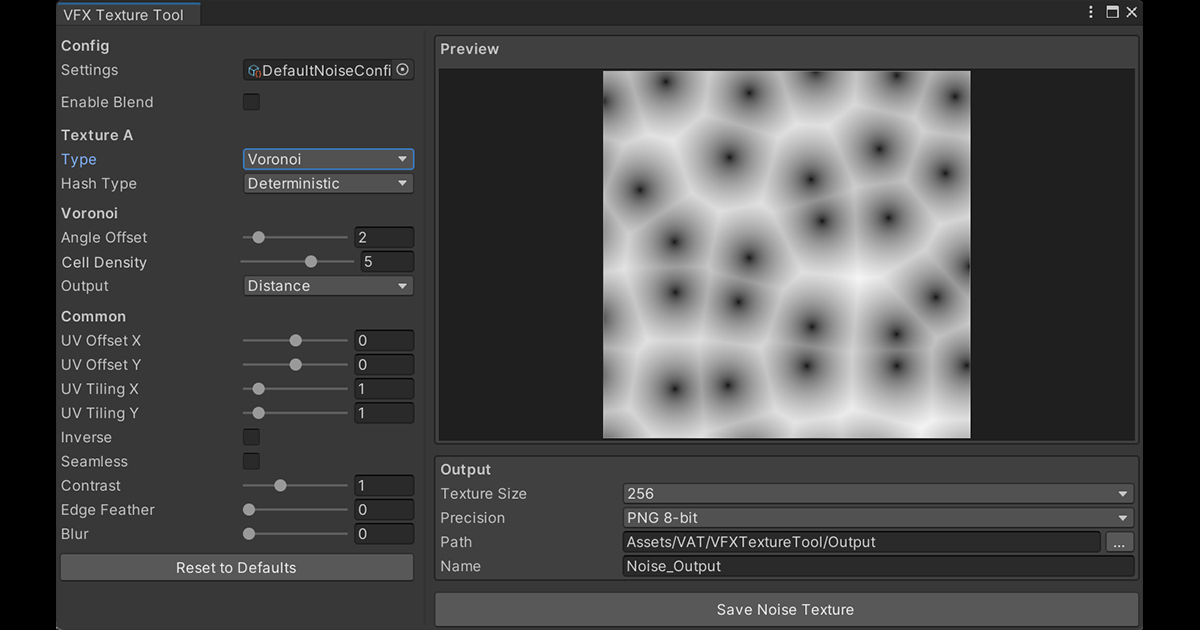Click the UV Tiling Y slider

pyautogui.click(x=295, y=413)
